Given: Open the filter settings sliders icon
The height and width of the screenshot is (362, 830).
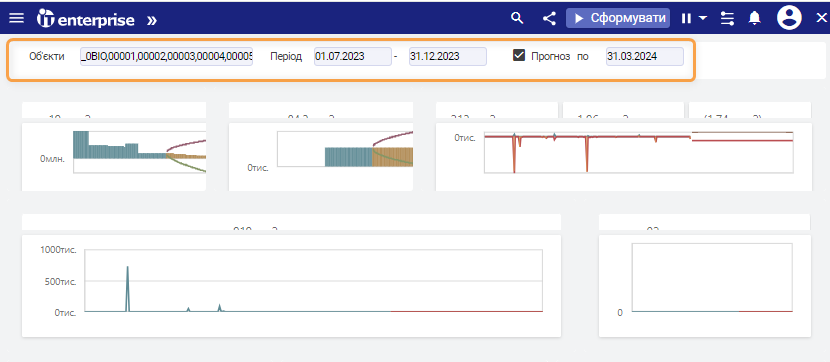Looking at the screenshot, I should tap(728, 19).
